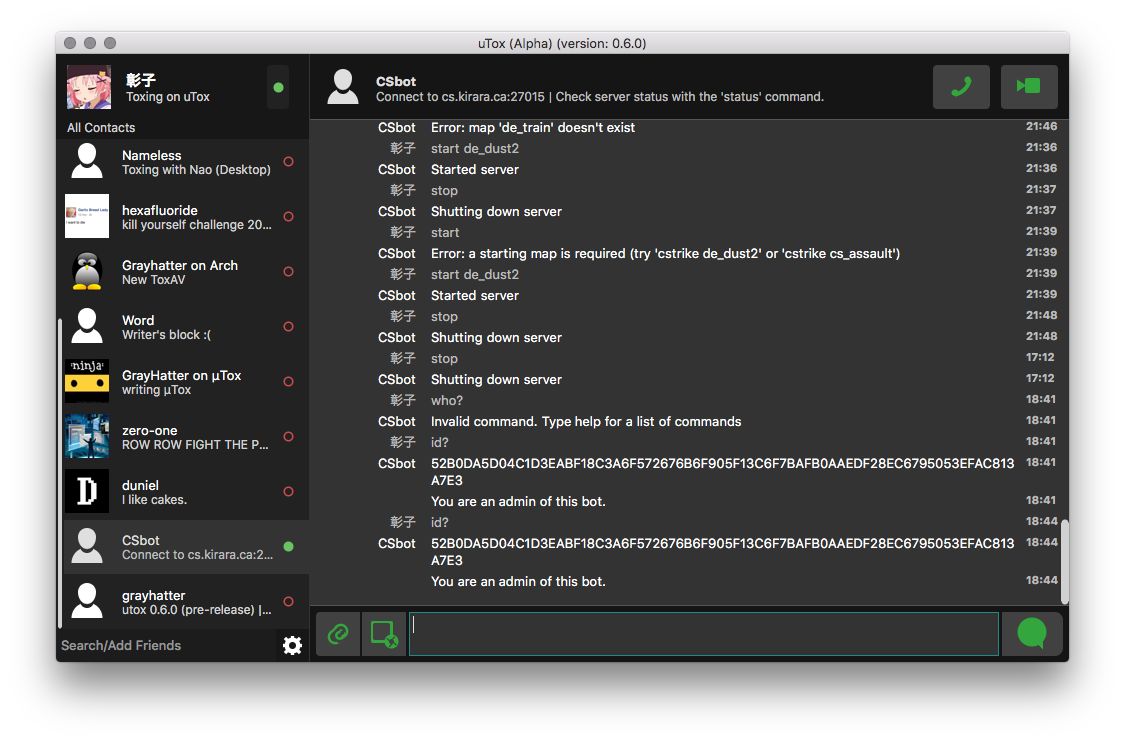Viewport: 1125px width, 742px height.
Task: Start a video call with CSbot
Action: (x=1028, y=87)
